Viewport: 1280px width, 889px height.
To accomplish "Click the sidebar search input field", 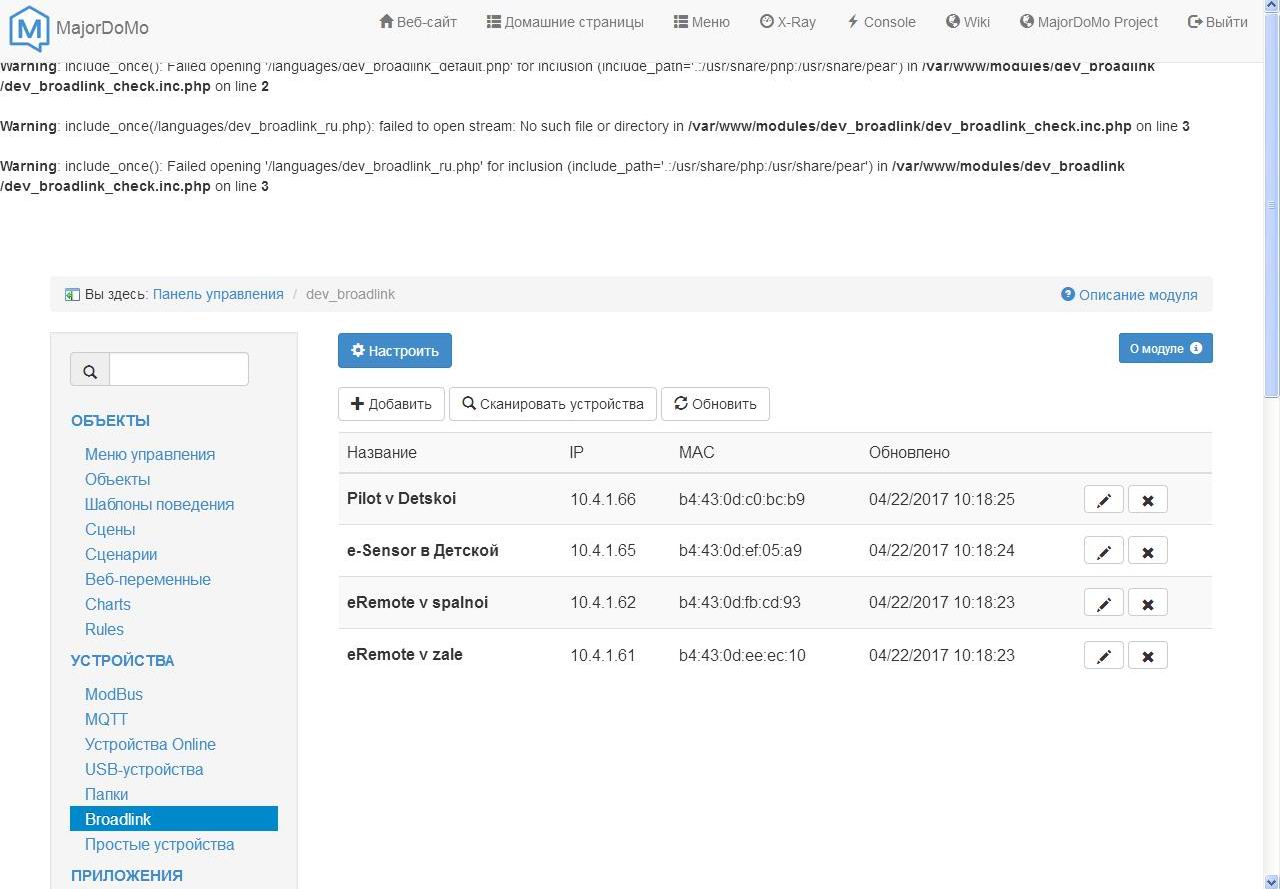I will 178,370.
